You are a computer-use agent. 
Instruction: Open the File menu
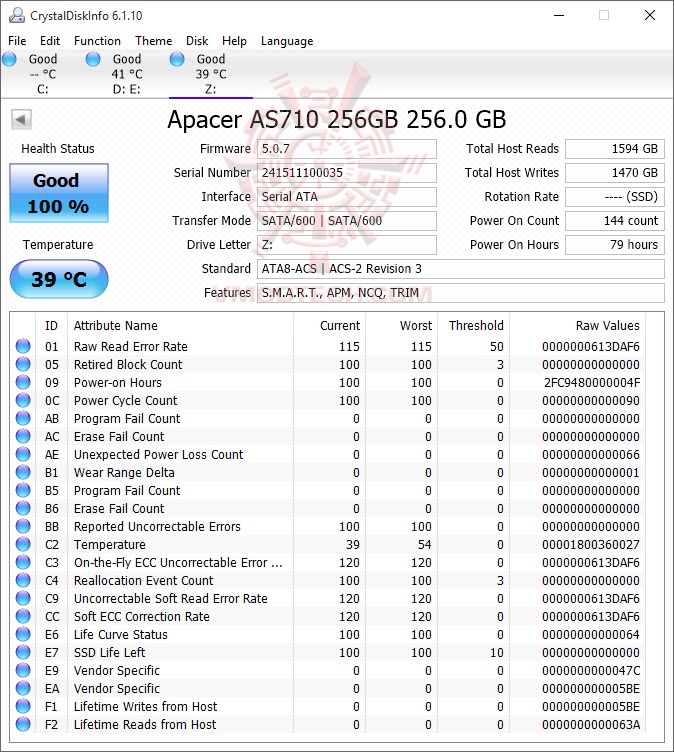[17, 41]
